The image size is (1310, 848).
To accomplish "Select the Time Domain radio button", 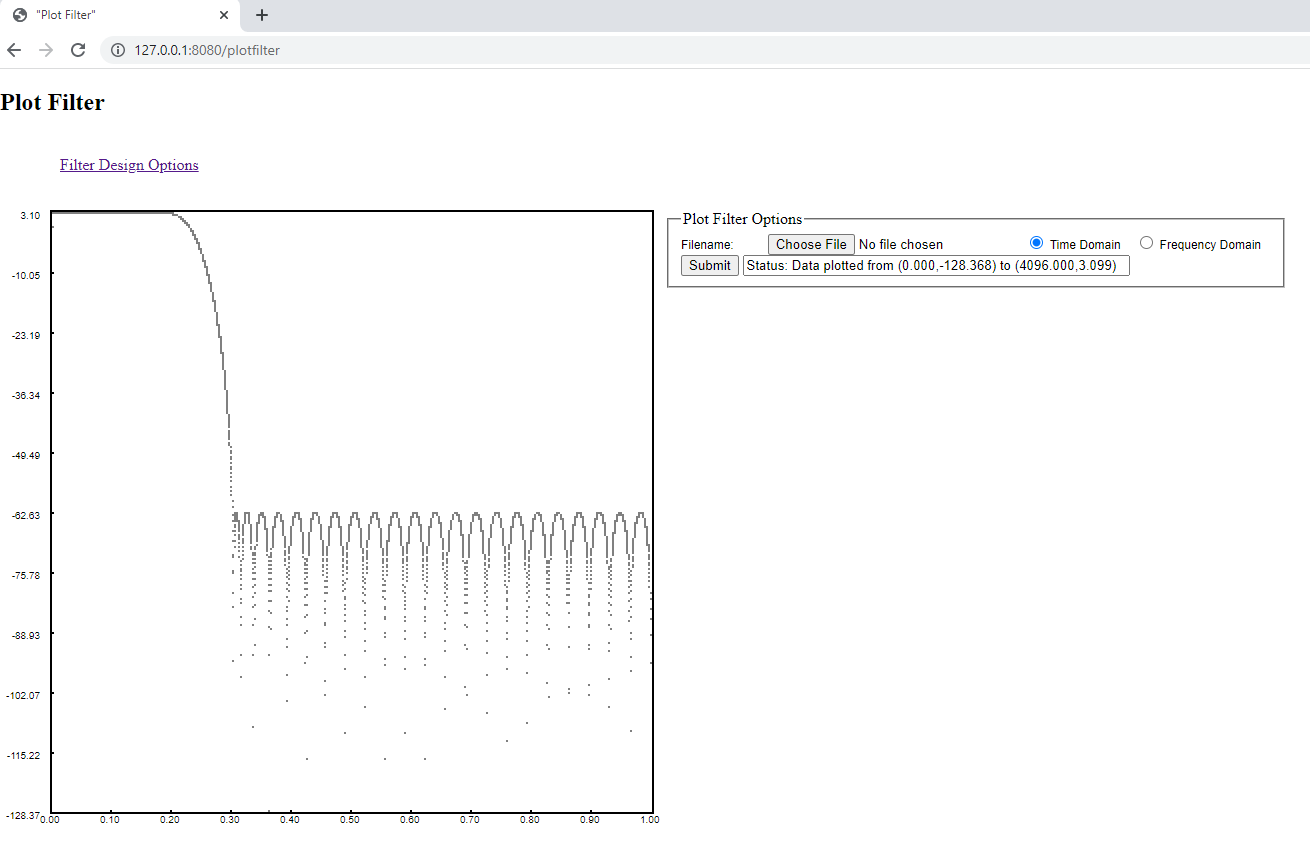I will (1037, 242).
